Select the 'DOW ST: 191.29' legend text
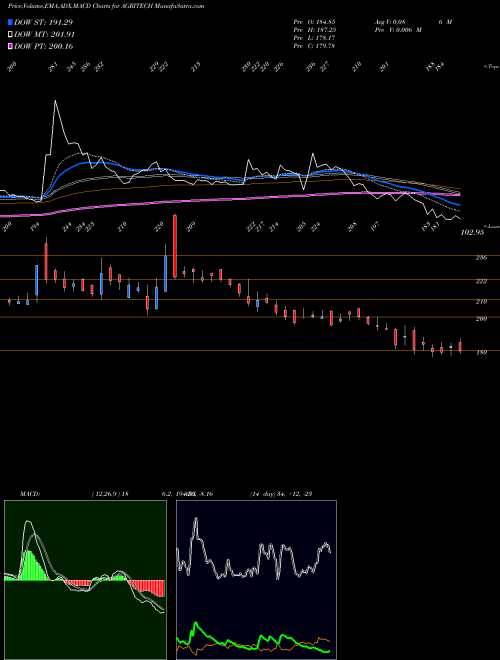This screenshot has height=660, width=500. click(x=44, y=22)
